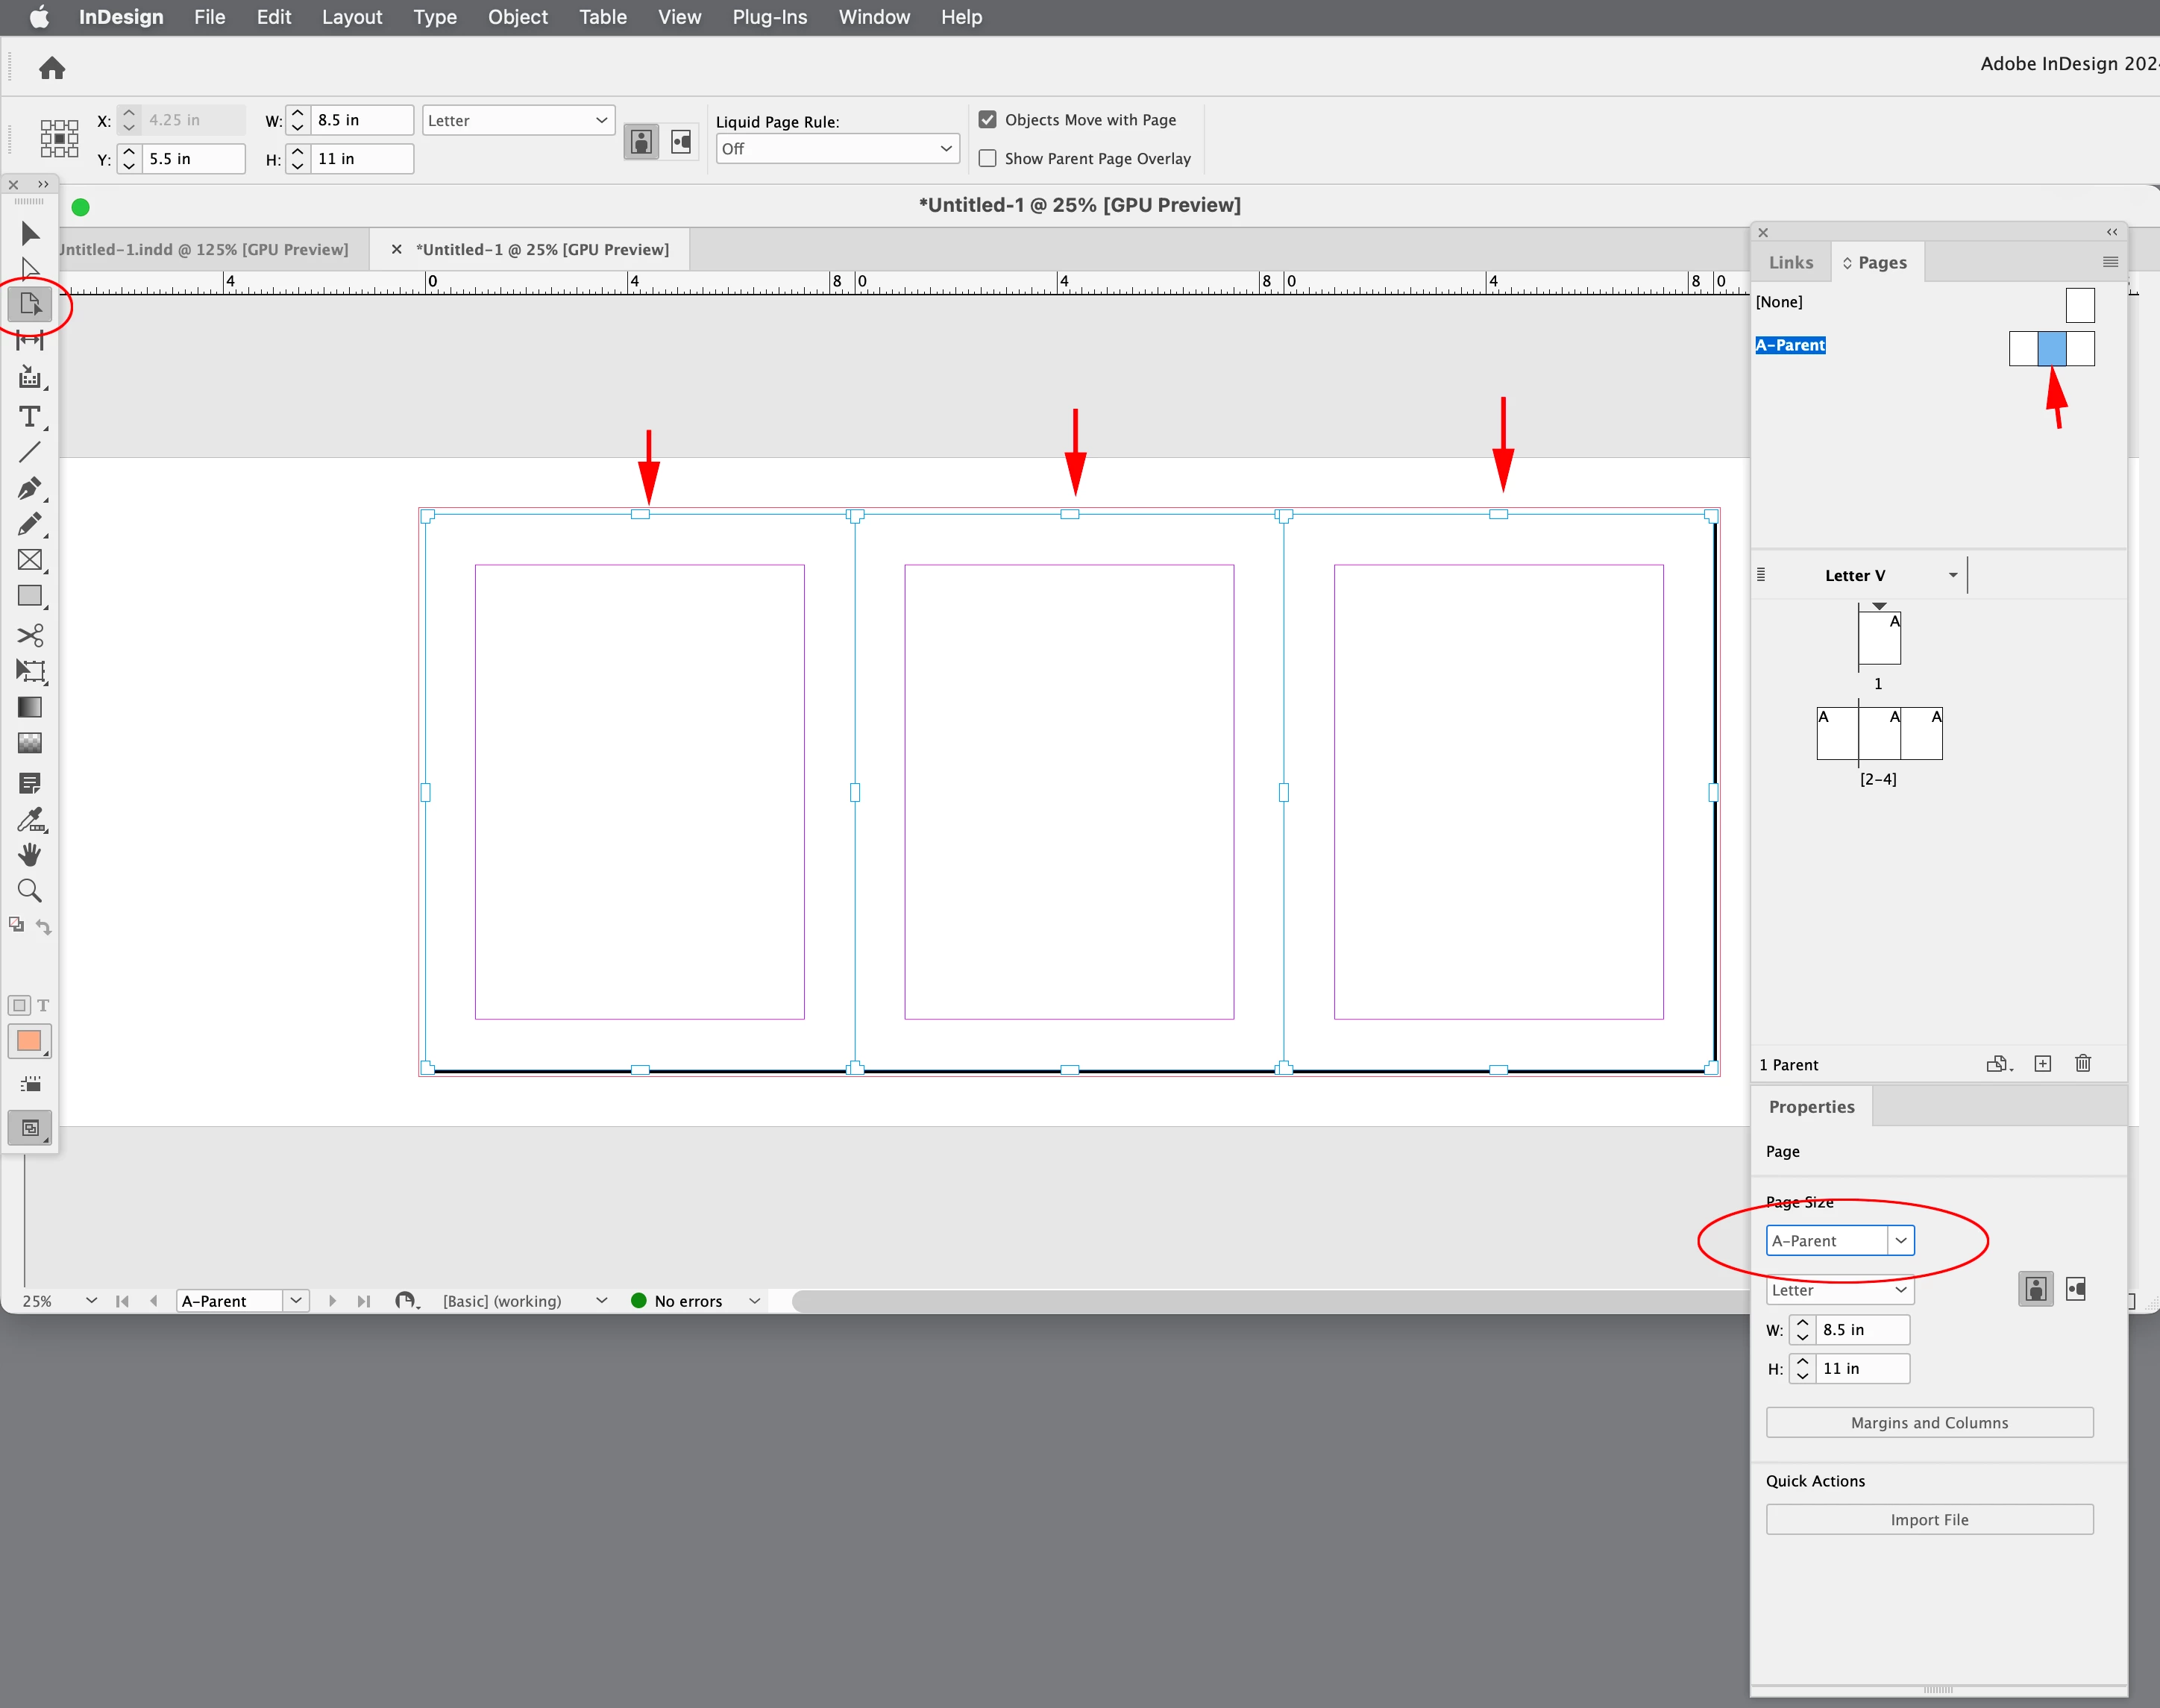Viewport: 2160px width, 1708px height.
Task: Open the Layout menu
Action: pyautogui.click(x=352, y=17)
